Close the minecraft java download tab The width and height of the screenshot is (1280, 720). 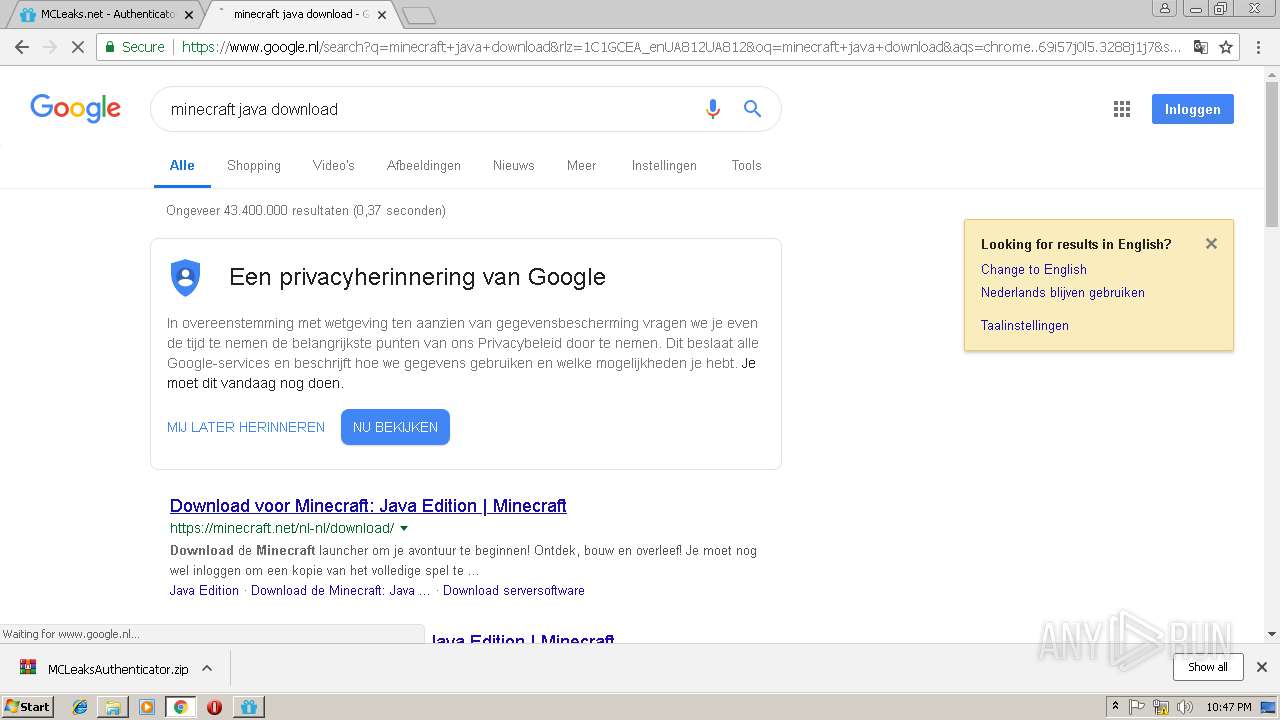click(x=382, y=15)
